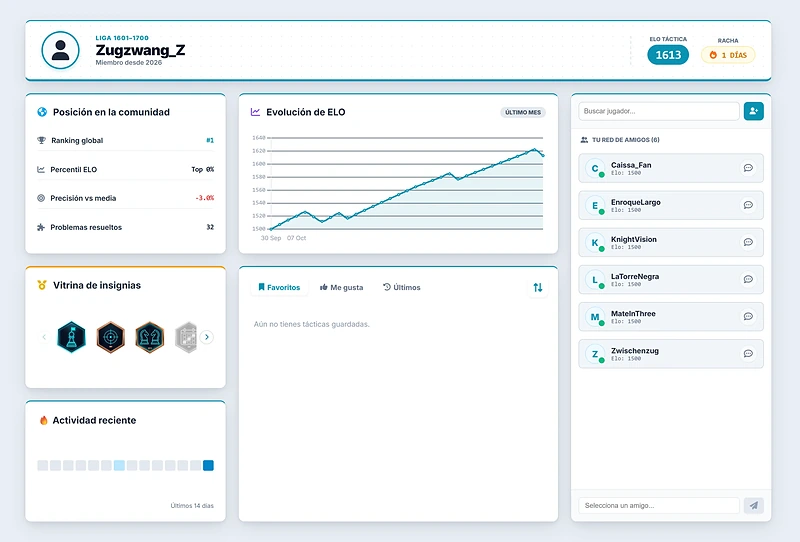The image size is (800, 542).
Task: Click the greyed locked badge
Action: [x=186, y=337]
